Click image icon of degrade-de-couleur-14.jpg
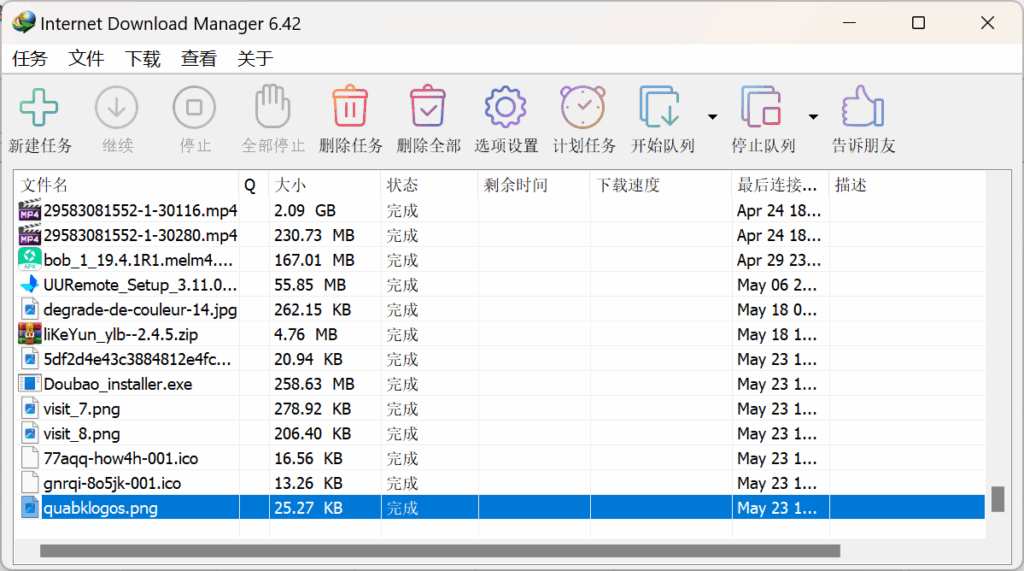The height and width of the screenshot is (571, 1024). (x=29, y=310)
